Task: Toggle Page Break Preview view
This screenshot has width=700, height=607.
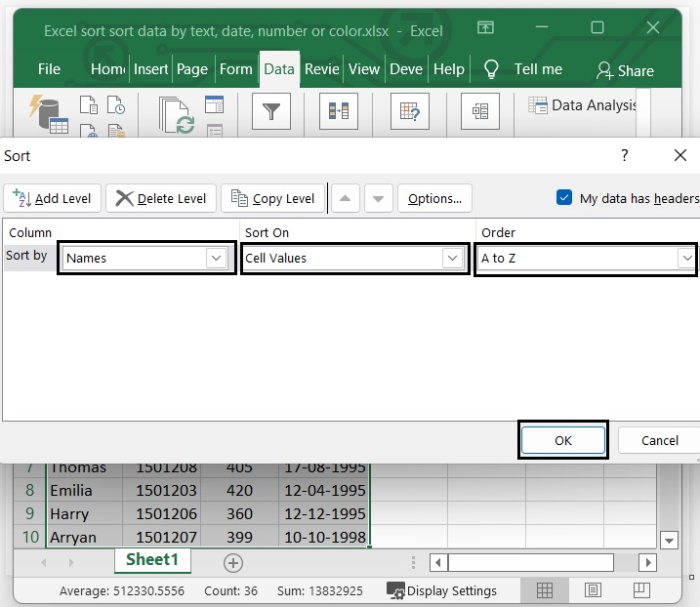Action: pyautogui.click(x=641, y=590)
